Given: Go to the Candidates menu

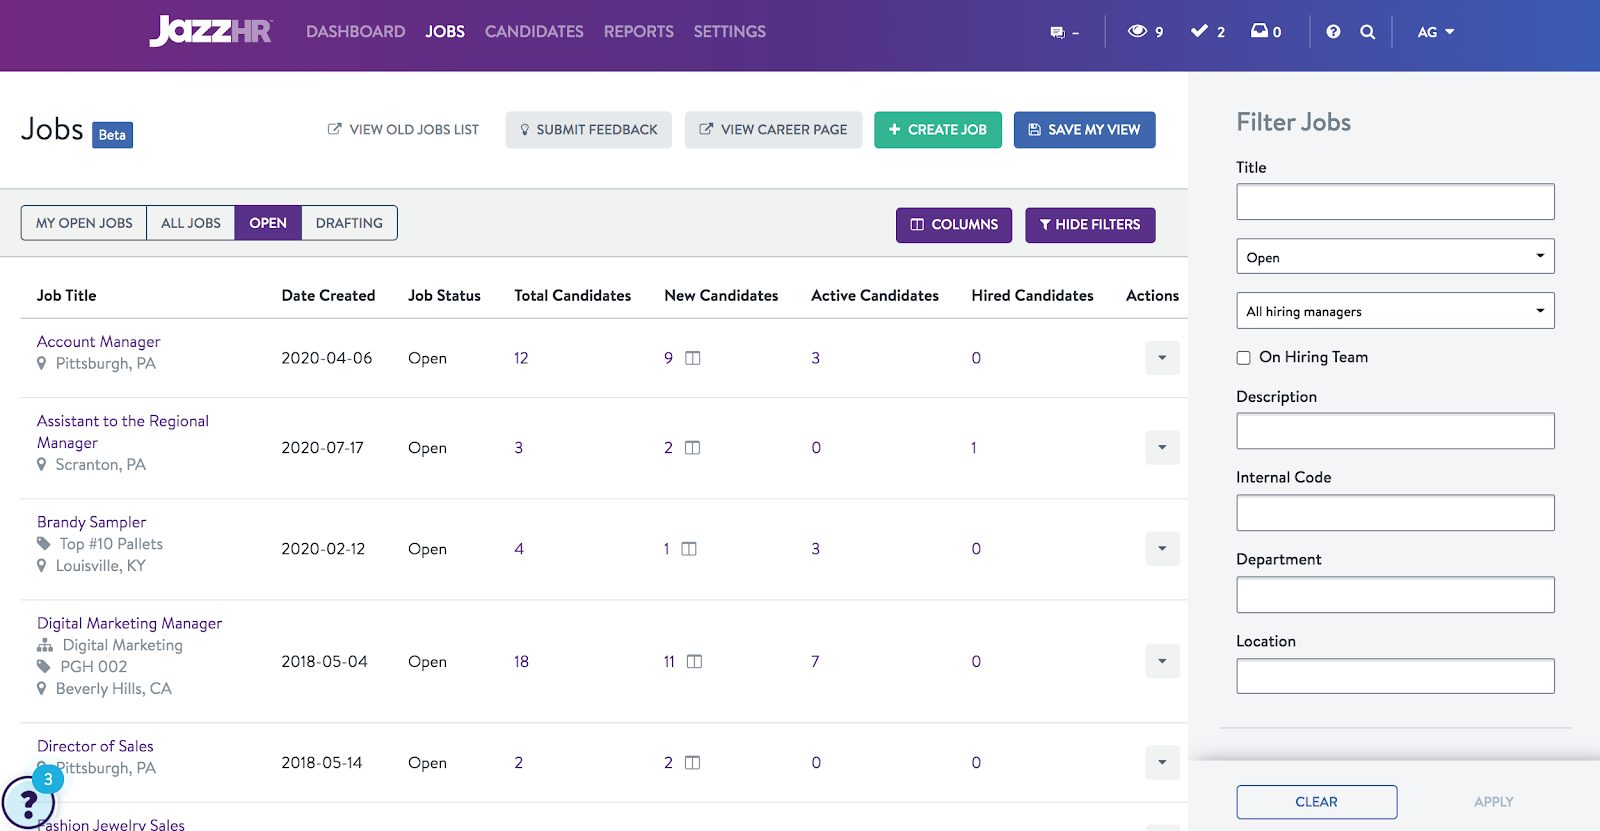Looking at the screenshot, I should click(534, 32).
